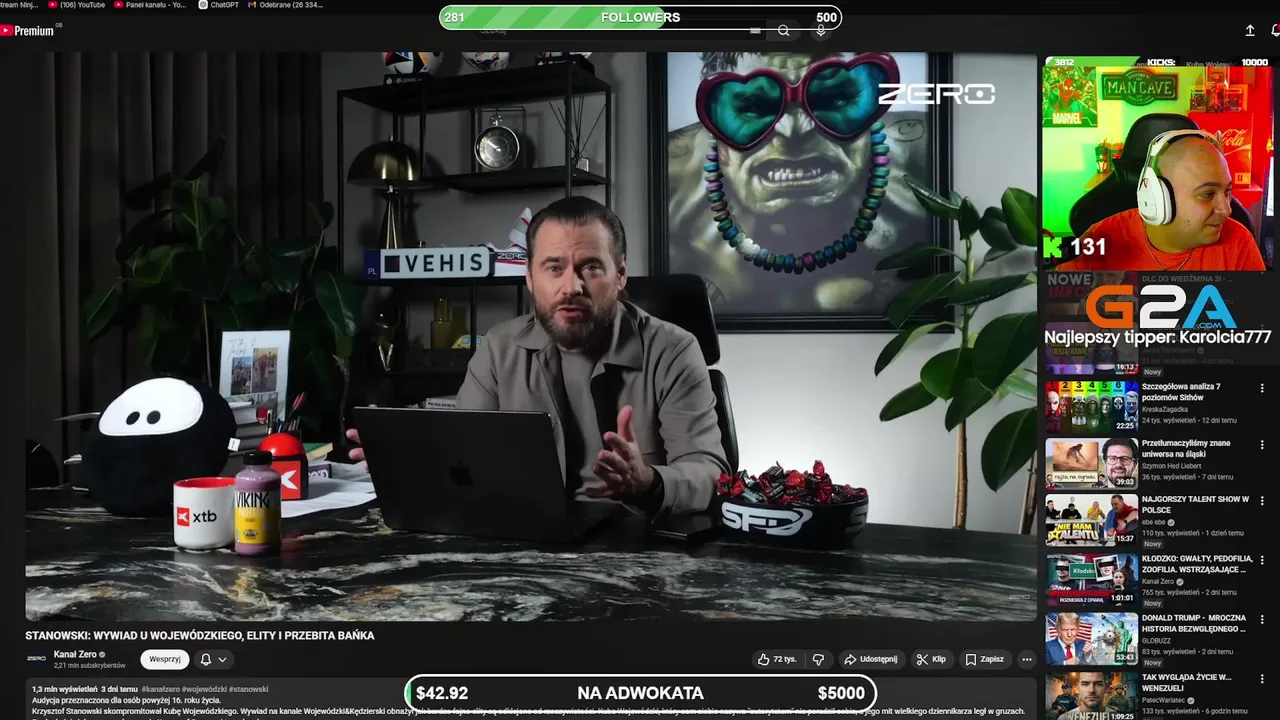Open Kłodzko video thumbnail
The height and width of the screenshot is (720, 1280).
(x=1092, y=579)
